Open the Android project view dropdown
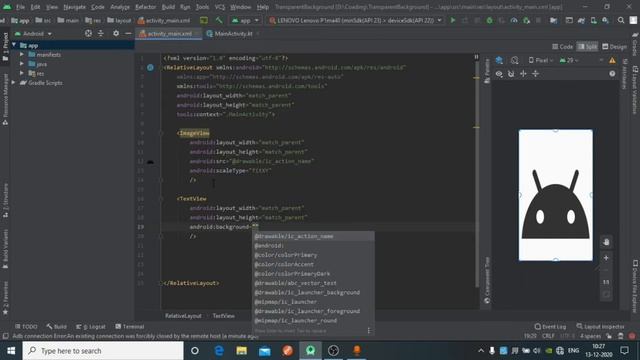This screenshot has width=640, height=360. 33,33
